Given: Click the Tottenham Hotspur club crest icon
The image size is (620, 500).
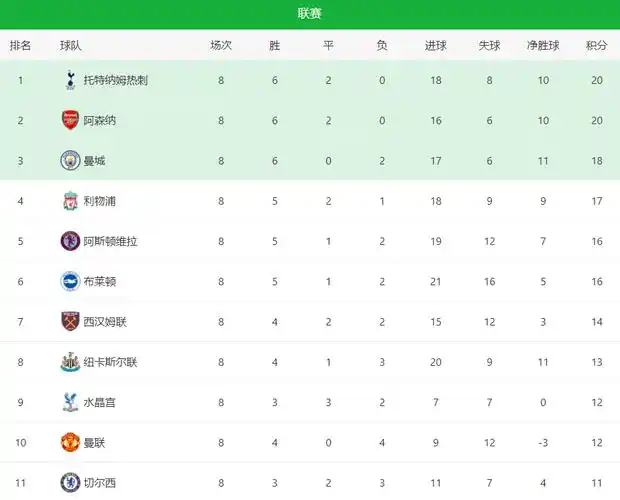Looking at the screenshot, I should (x=69, y=80).
